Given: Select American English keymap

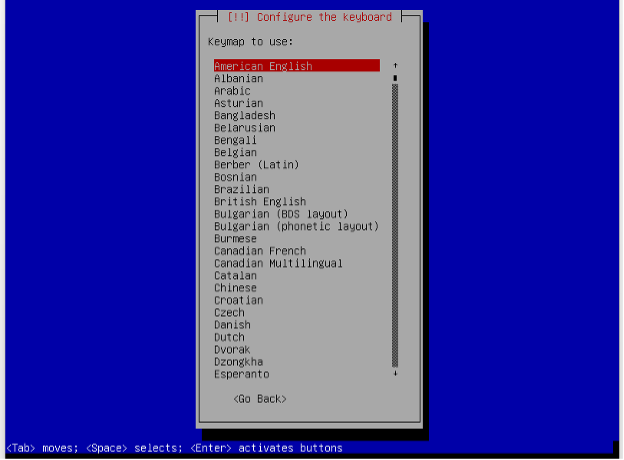Looking at the screenshot, I should pos(297,66).
